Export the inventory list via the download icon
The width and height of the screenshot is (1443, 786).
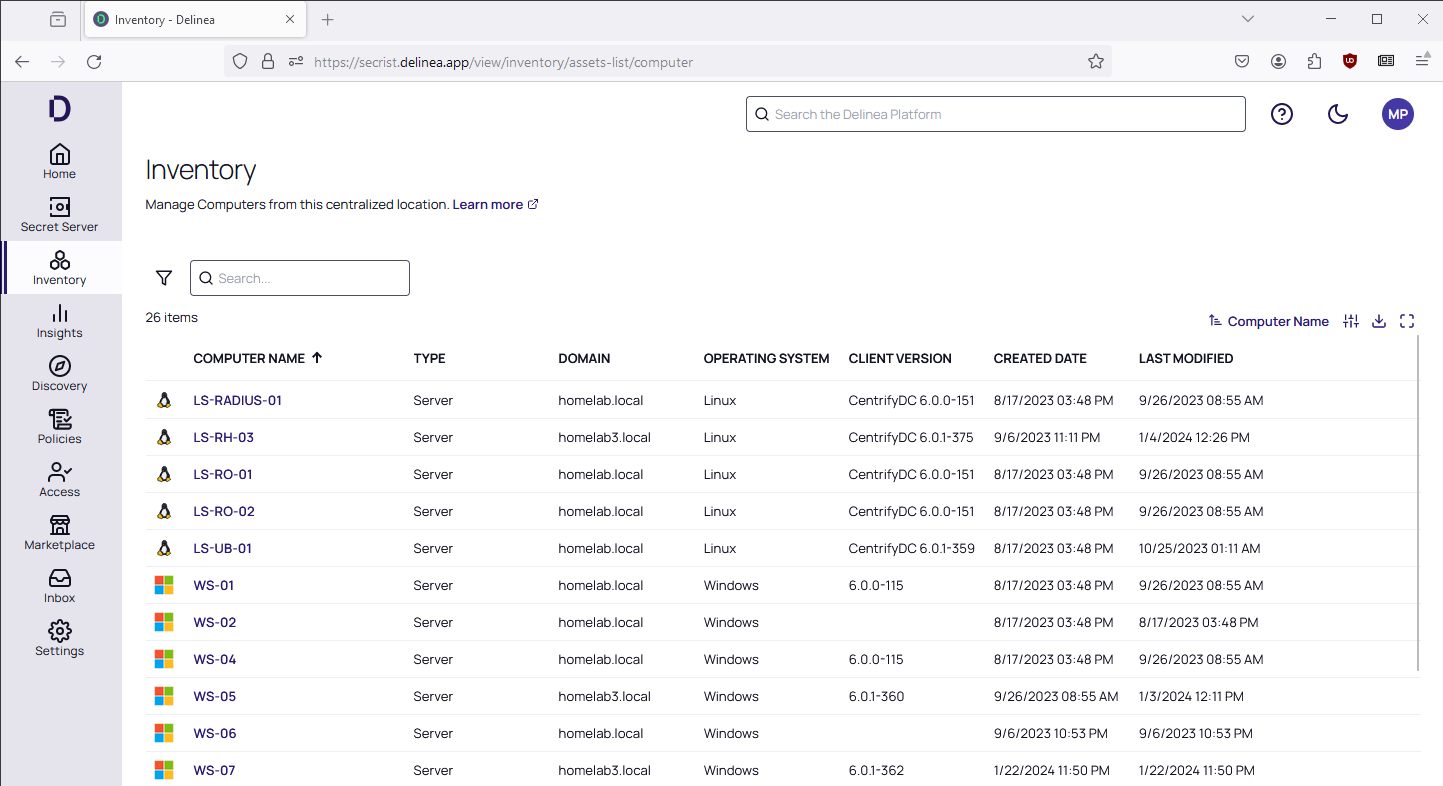point(1379,321)
